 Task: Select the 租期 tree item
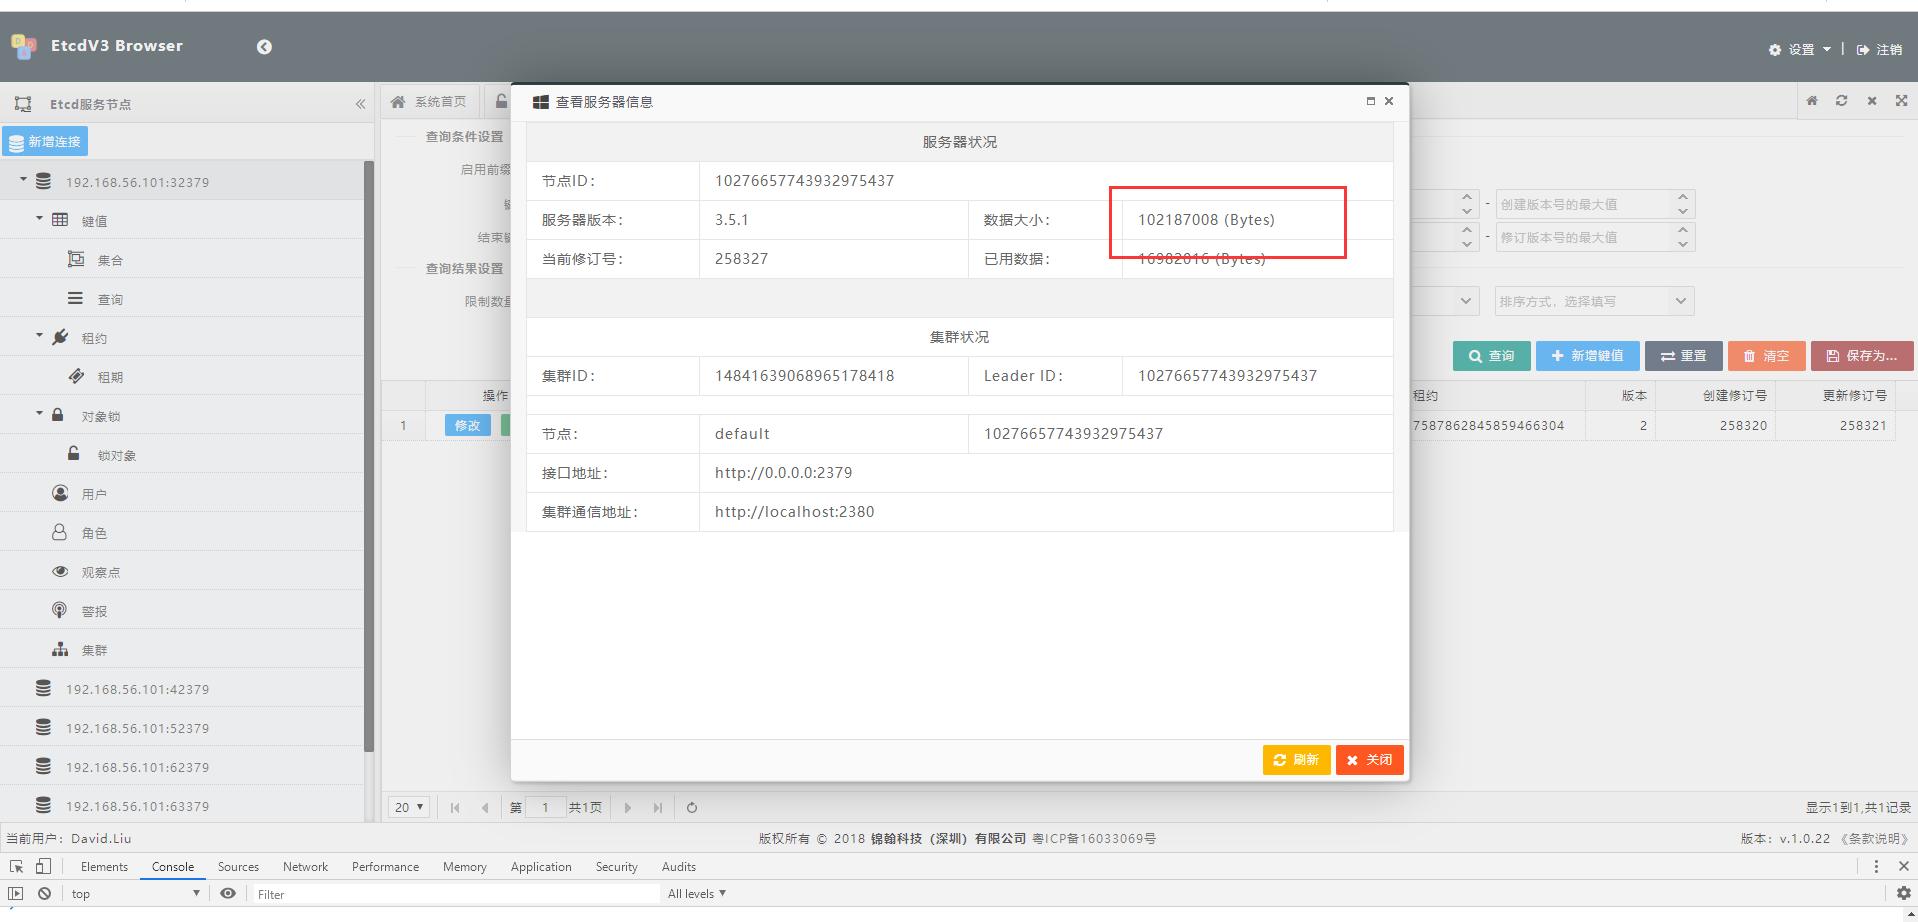[x=110, y=377]
